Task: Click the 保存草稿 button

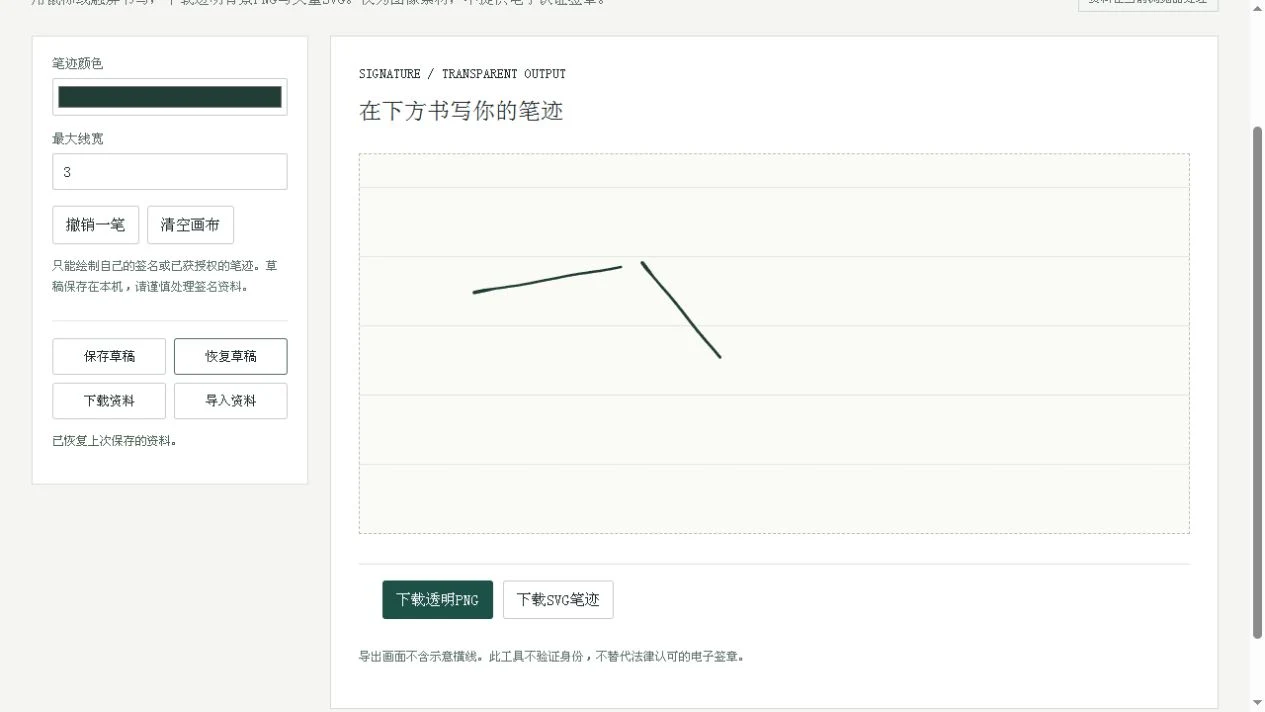Action: pyautogui.click(x=109, y=356)
